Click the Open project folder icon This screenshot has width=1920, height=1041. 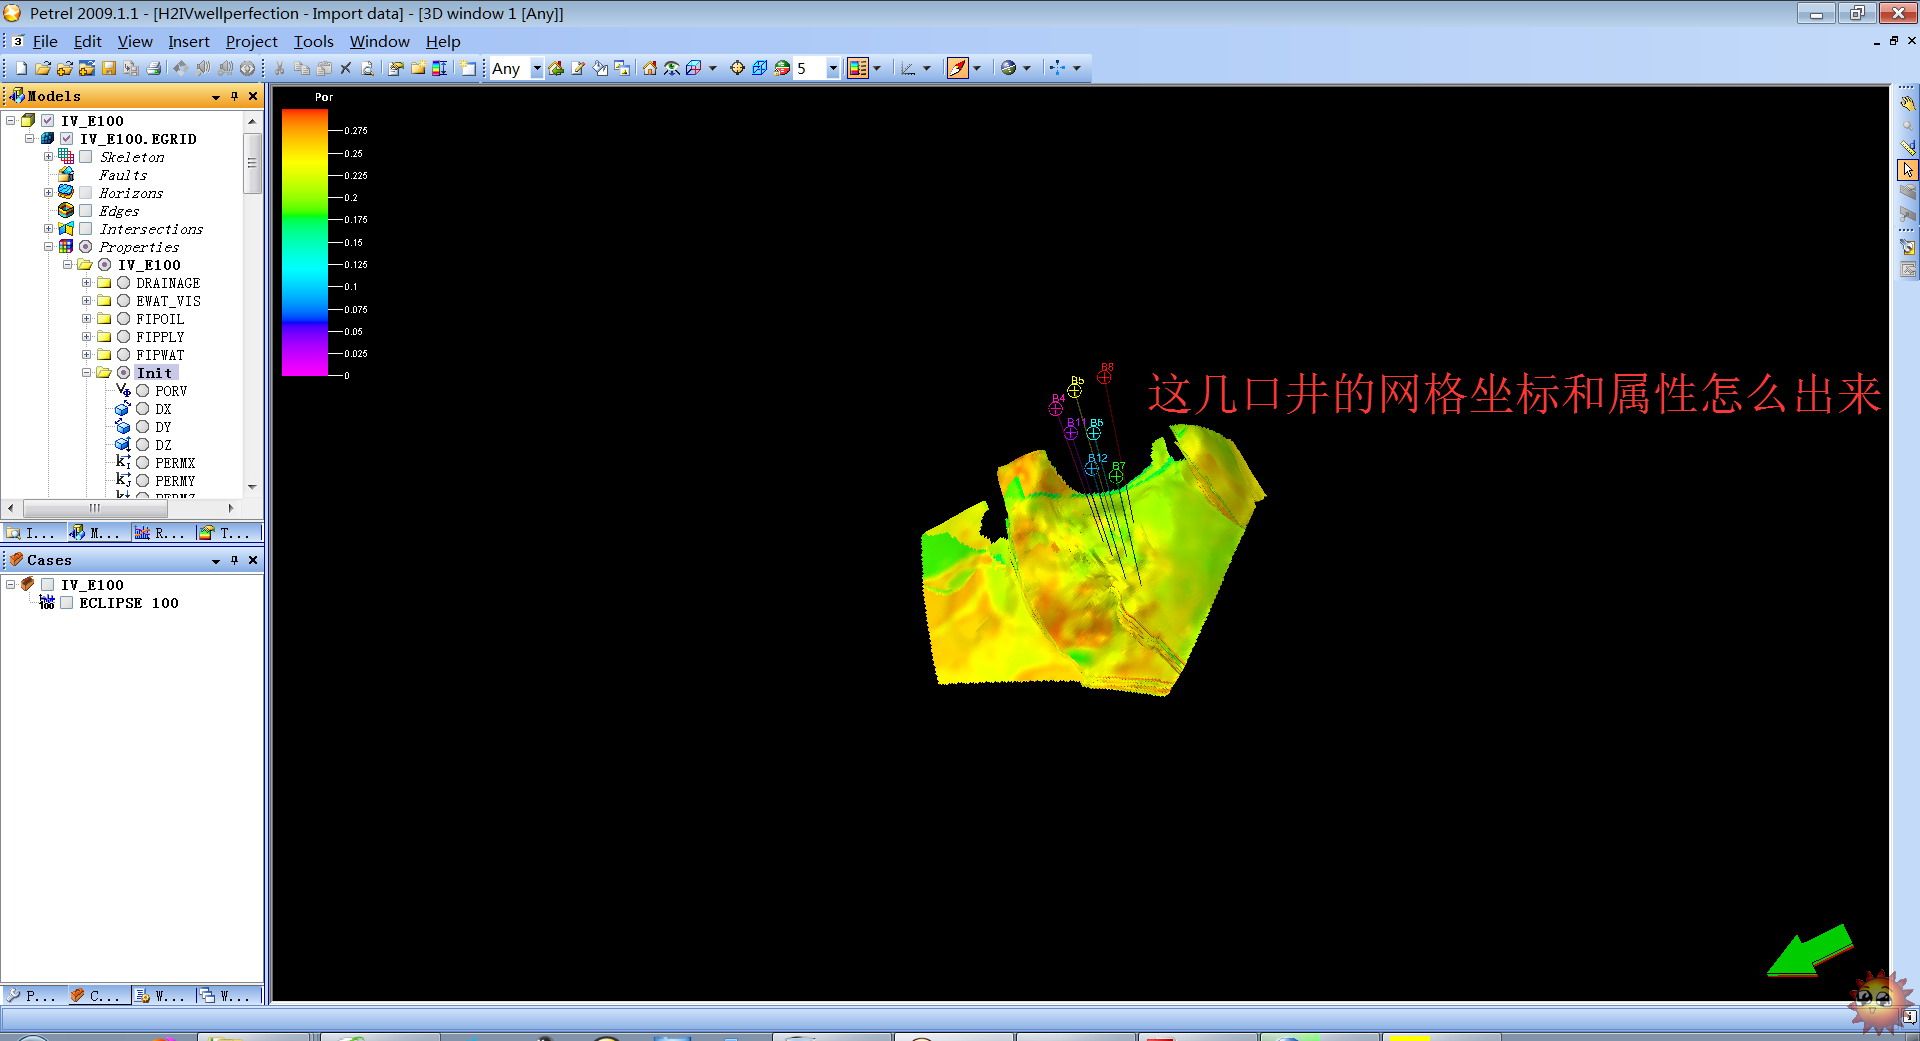coord(43,68)
